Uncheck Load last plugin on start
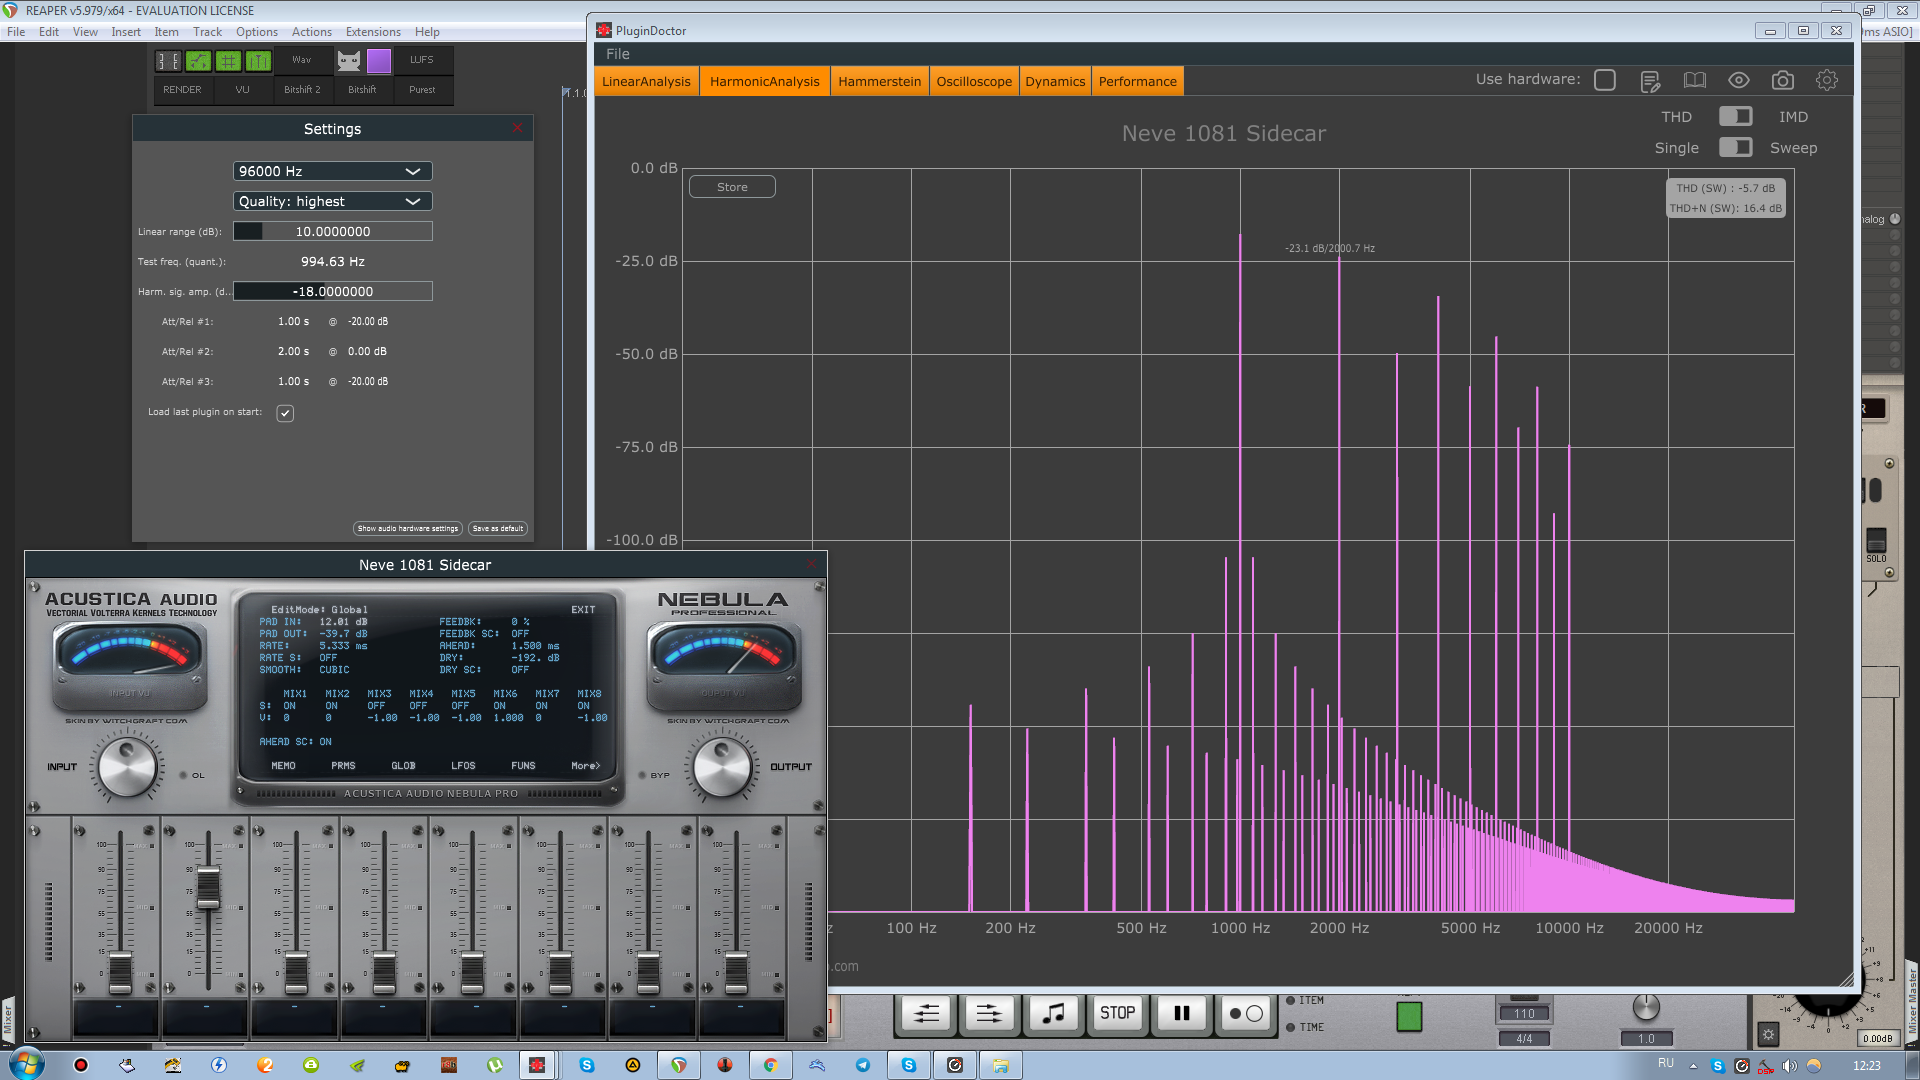 285,413
